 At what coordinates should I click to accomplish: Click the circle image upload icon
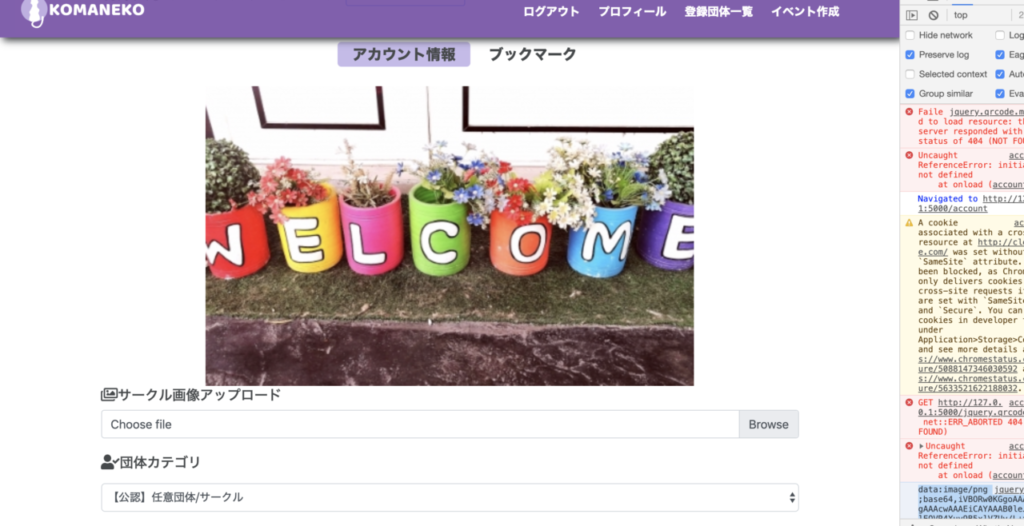coord(108,395)
